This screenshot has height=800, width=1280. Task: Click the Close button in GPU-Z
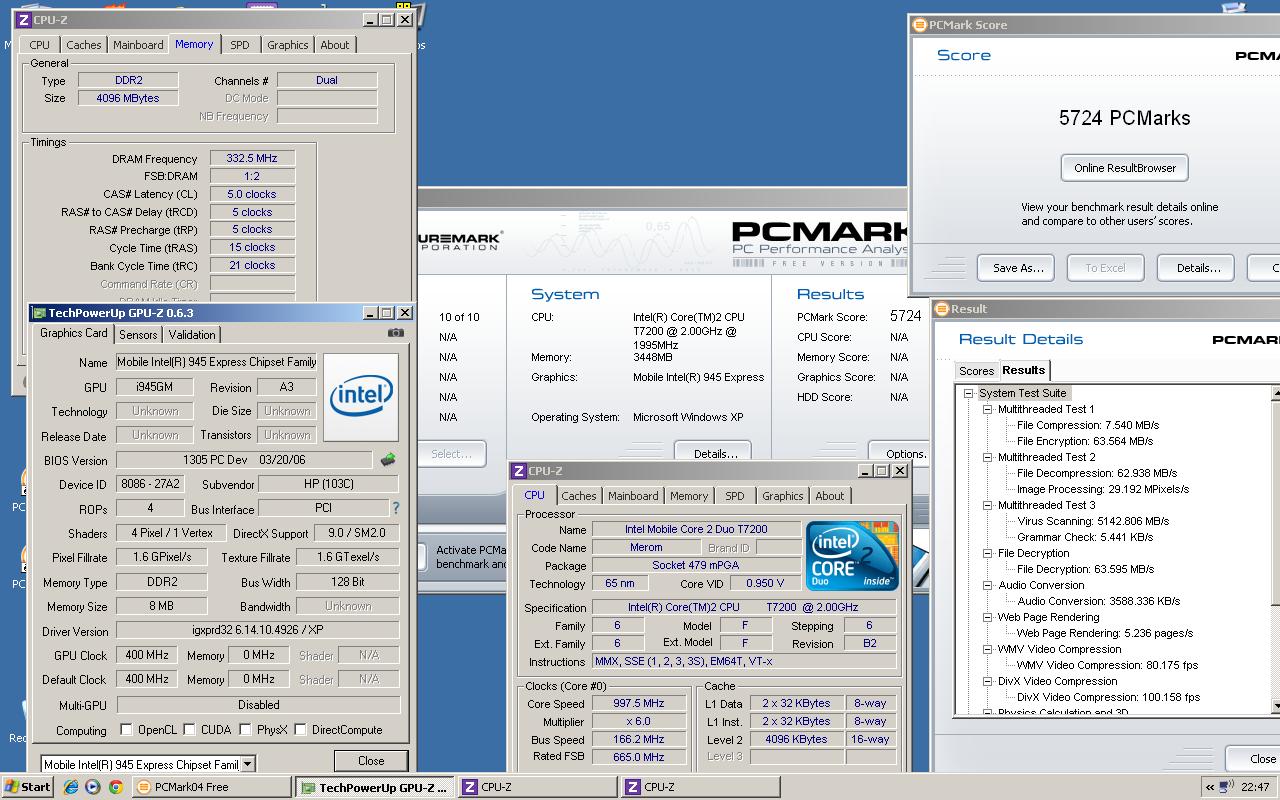coord(371,760)
